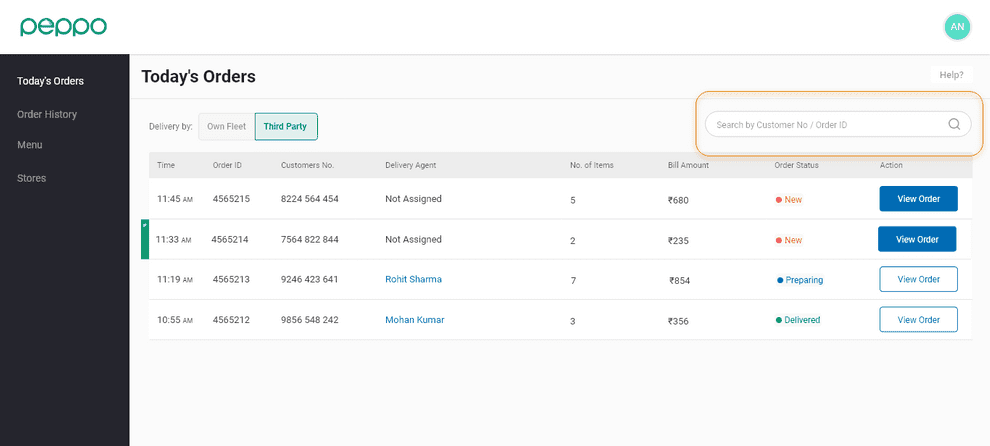Navigate to Stores page
The height and width of the screenshot is (446, 990).
pyautogui.click(x=31, y=178)
